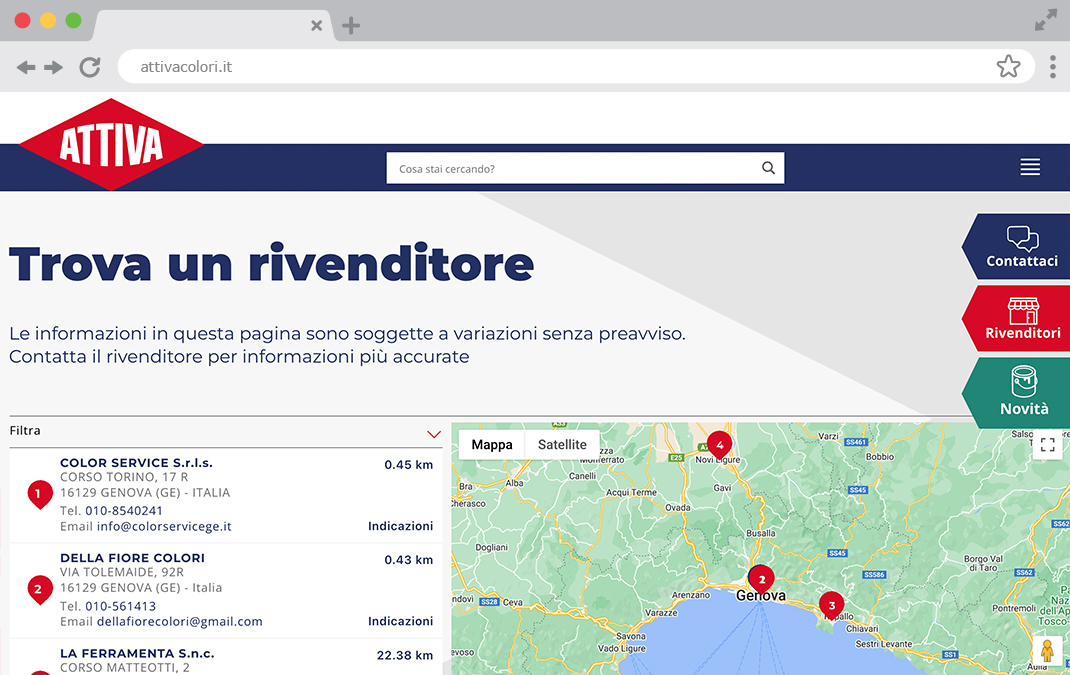Open the hamburger menu
The height and width of the screenshot is (675, 1070).
coord(1030,167)
